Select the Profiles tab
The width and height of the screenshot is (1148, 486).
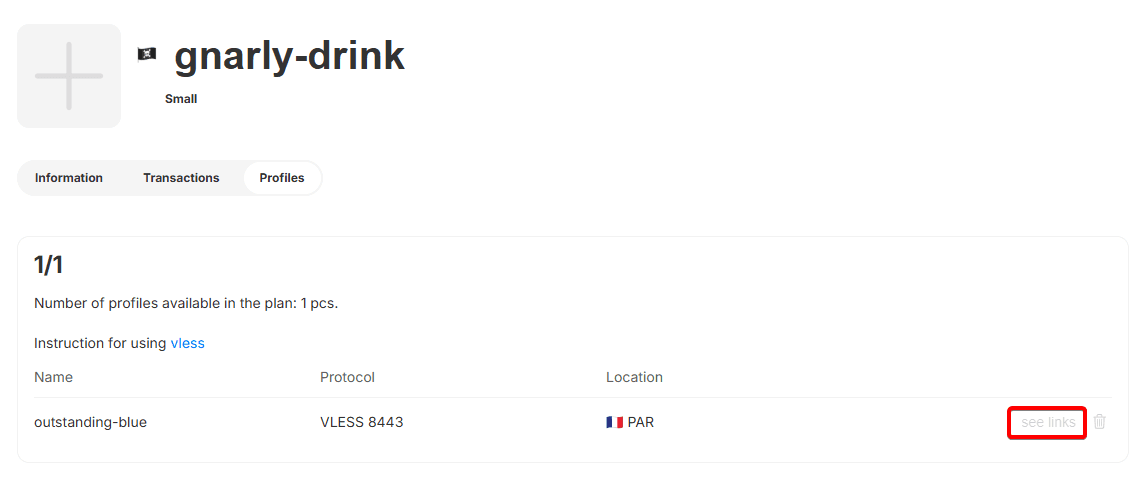coord(282,178)
